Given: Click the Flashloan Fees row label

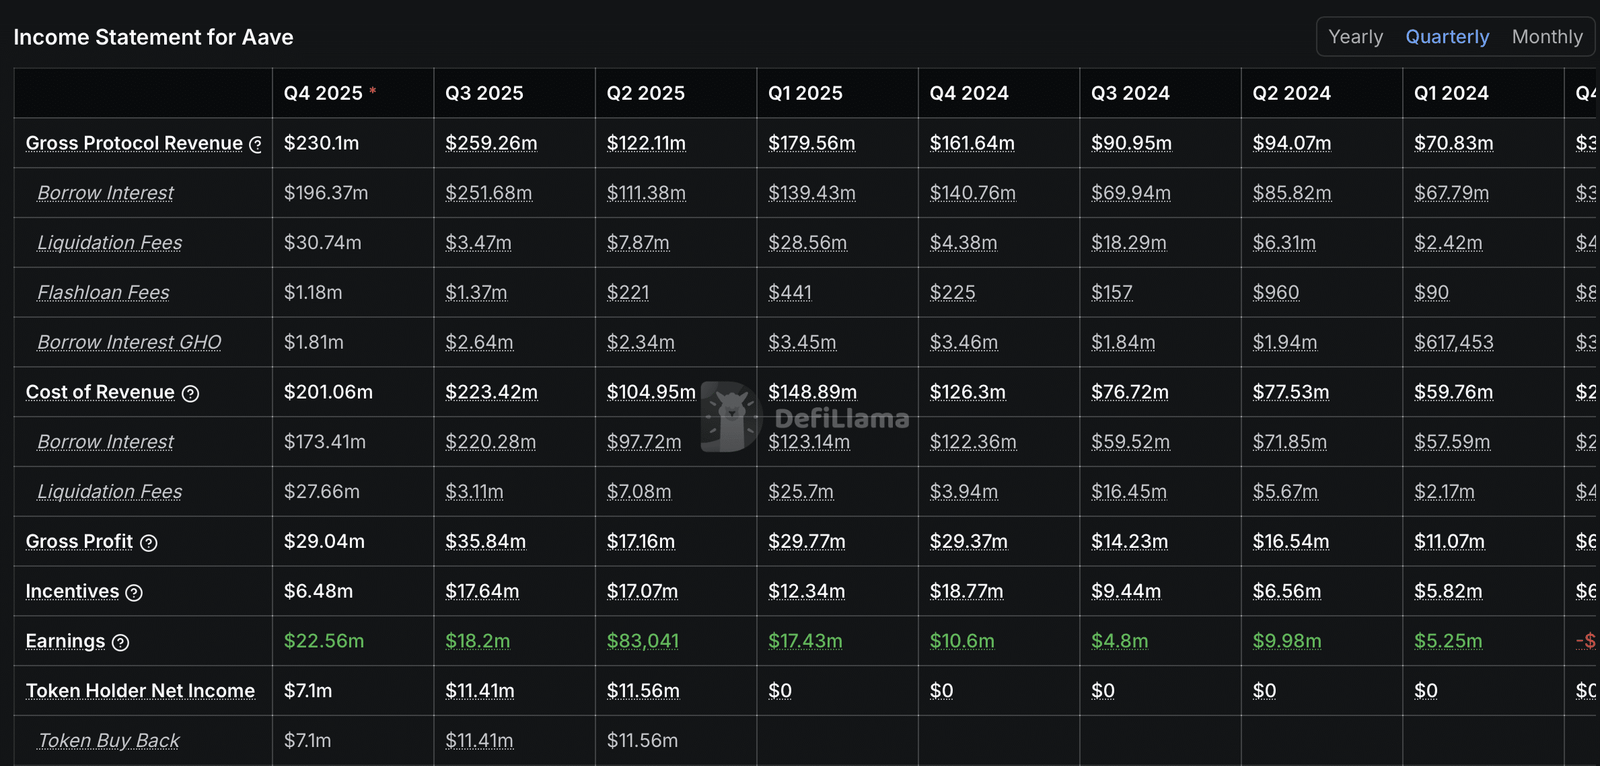Looking at the screenshot, I should 103,293.
